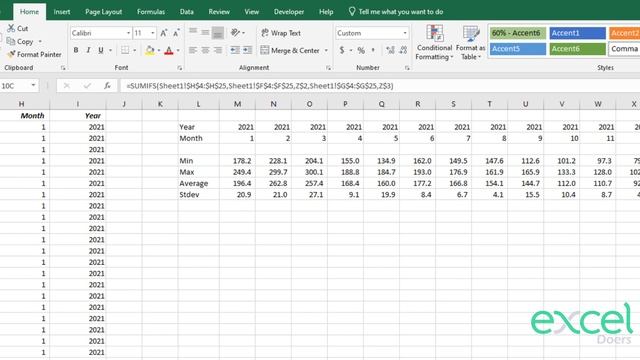Increase font size with the larger A icon
The image size is (640, 360).
coord(164,33)
